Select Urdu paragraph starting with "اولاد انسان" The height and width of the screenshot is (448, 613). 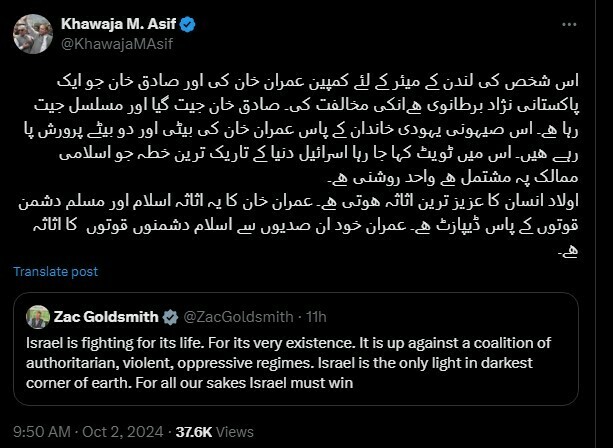click(x=340, y=206)
